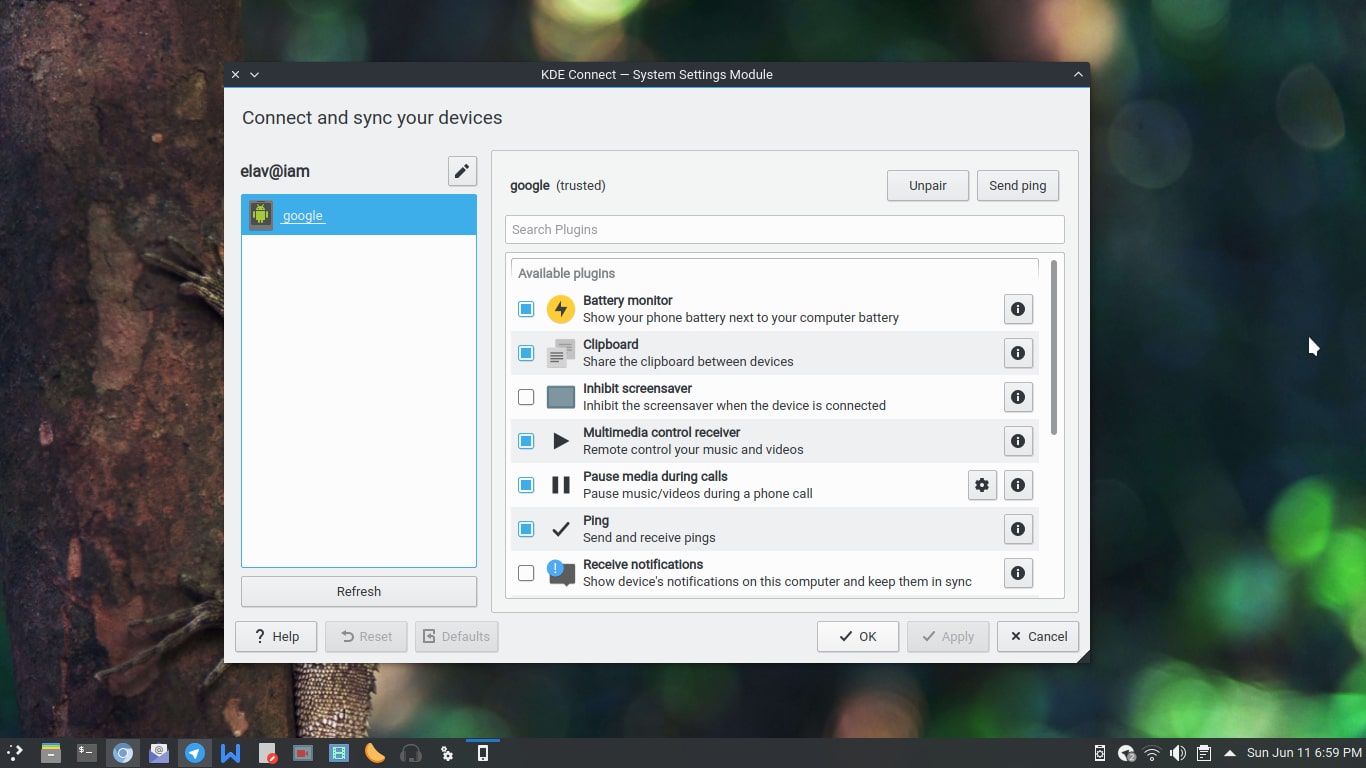The width and height of the screenshot is (1366, 768).
Task: Click the KDE Connect phone icon in tray
Action: tap(1100, 753)
